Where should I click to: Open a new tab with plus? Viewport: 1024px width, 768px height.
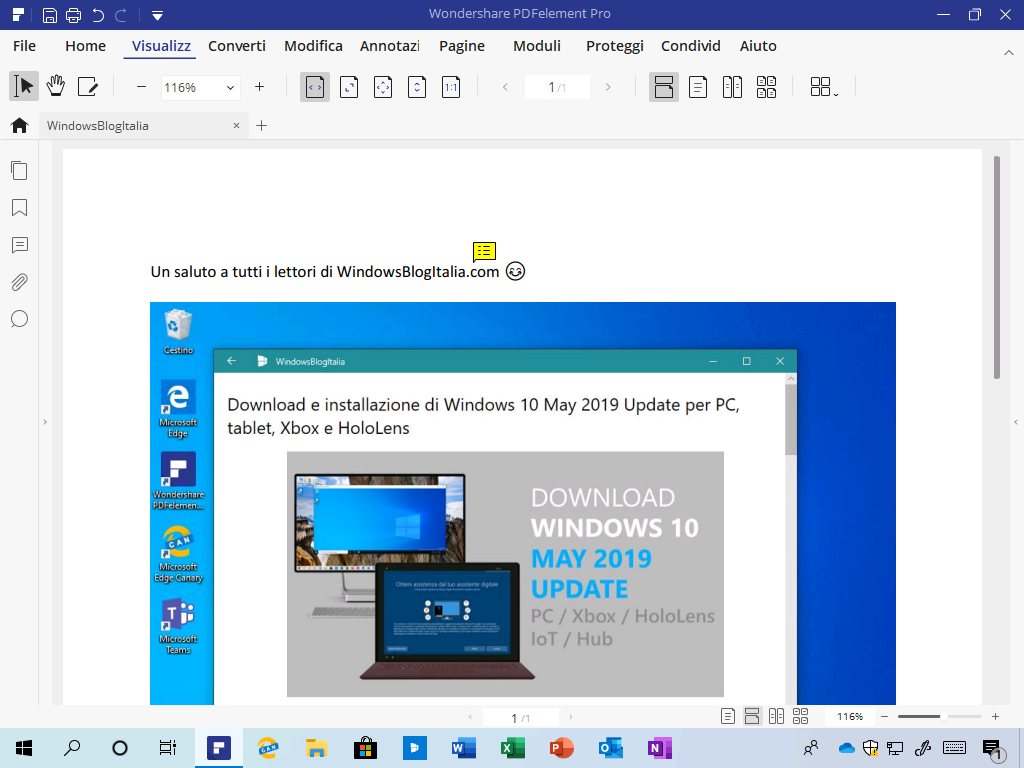[x=262, y=125]
